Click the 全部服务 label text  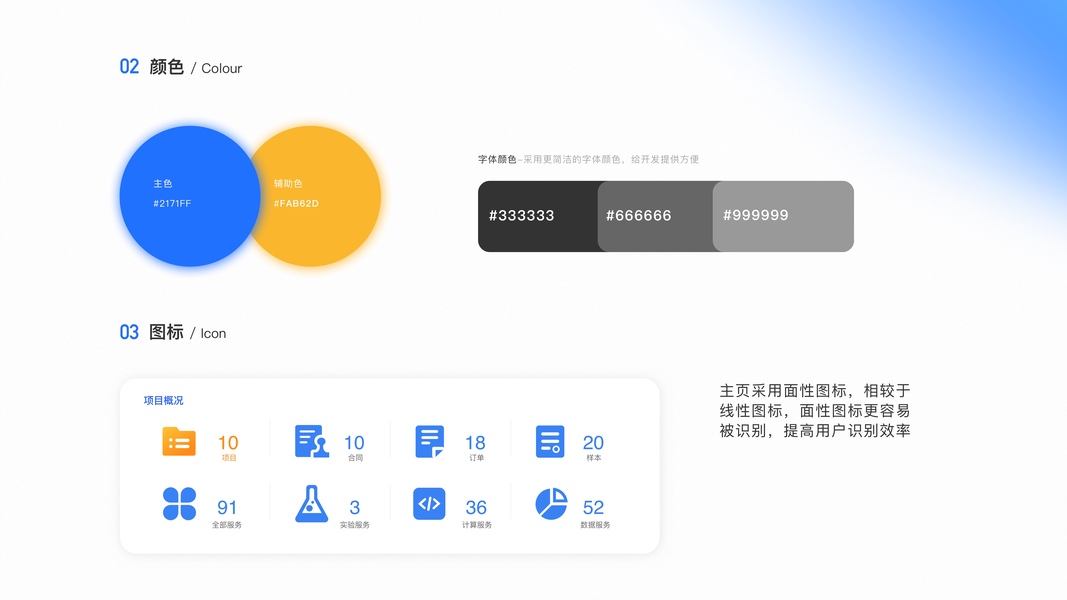[x=227, y=525]
